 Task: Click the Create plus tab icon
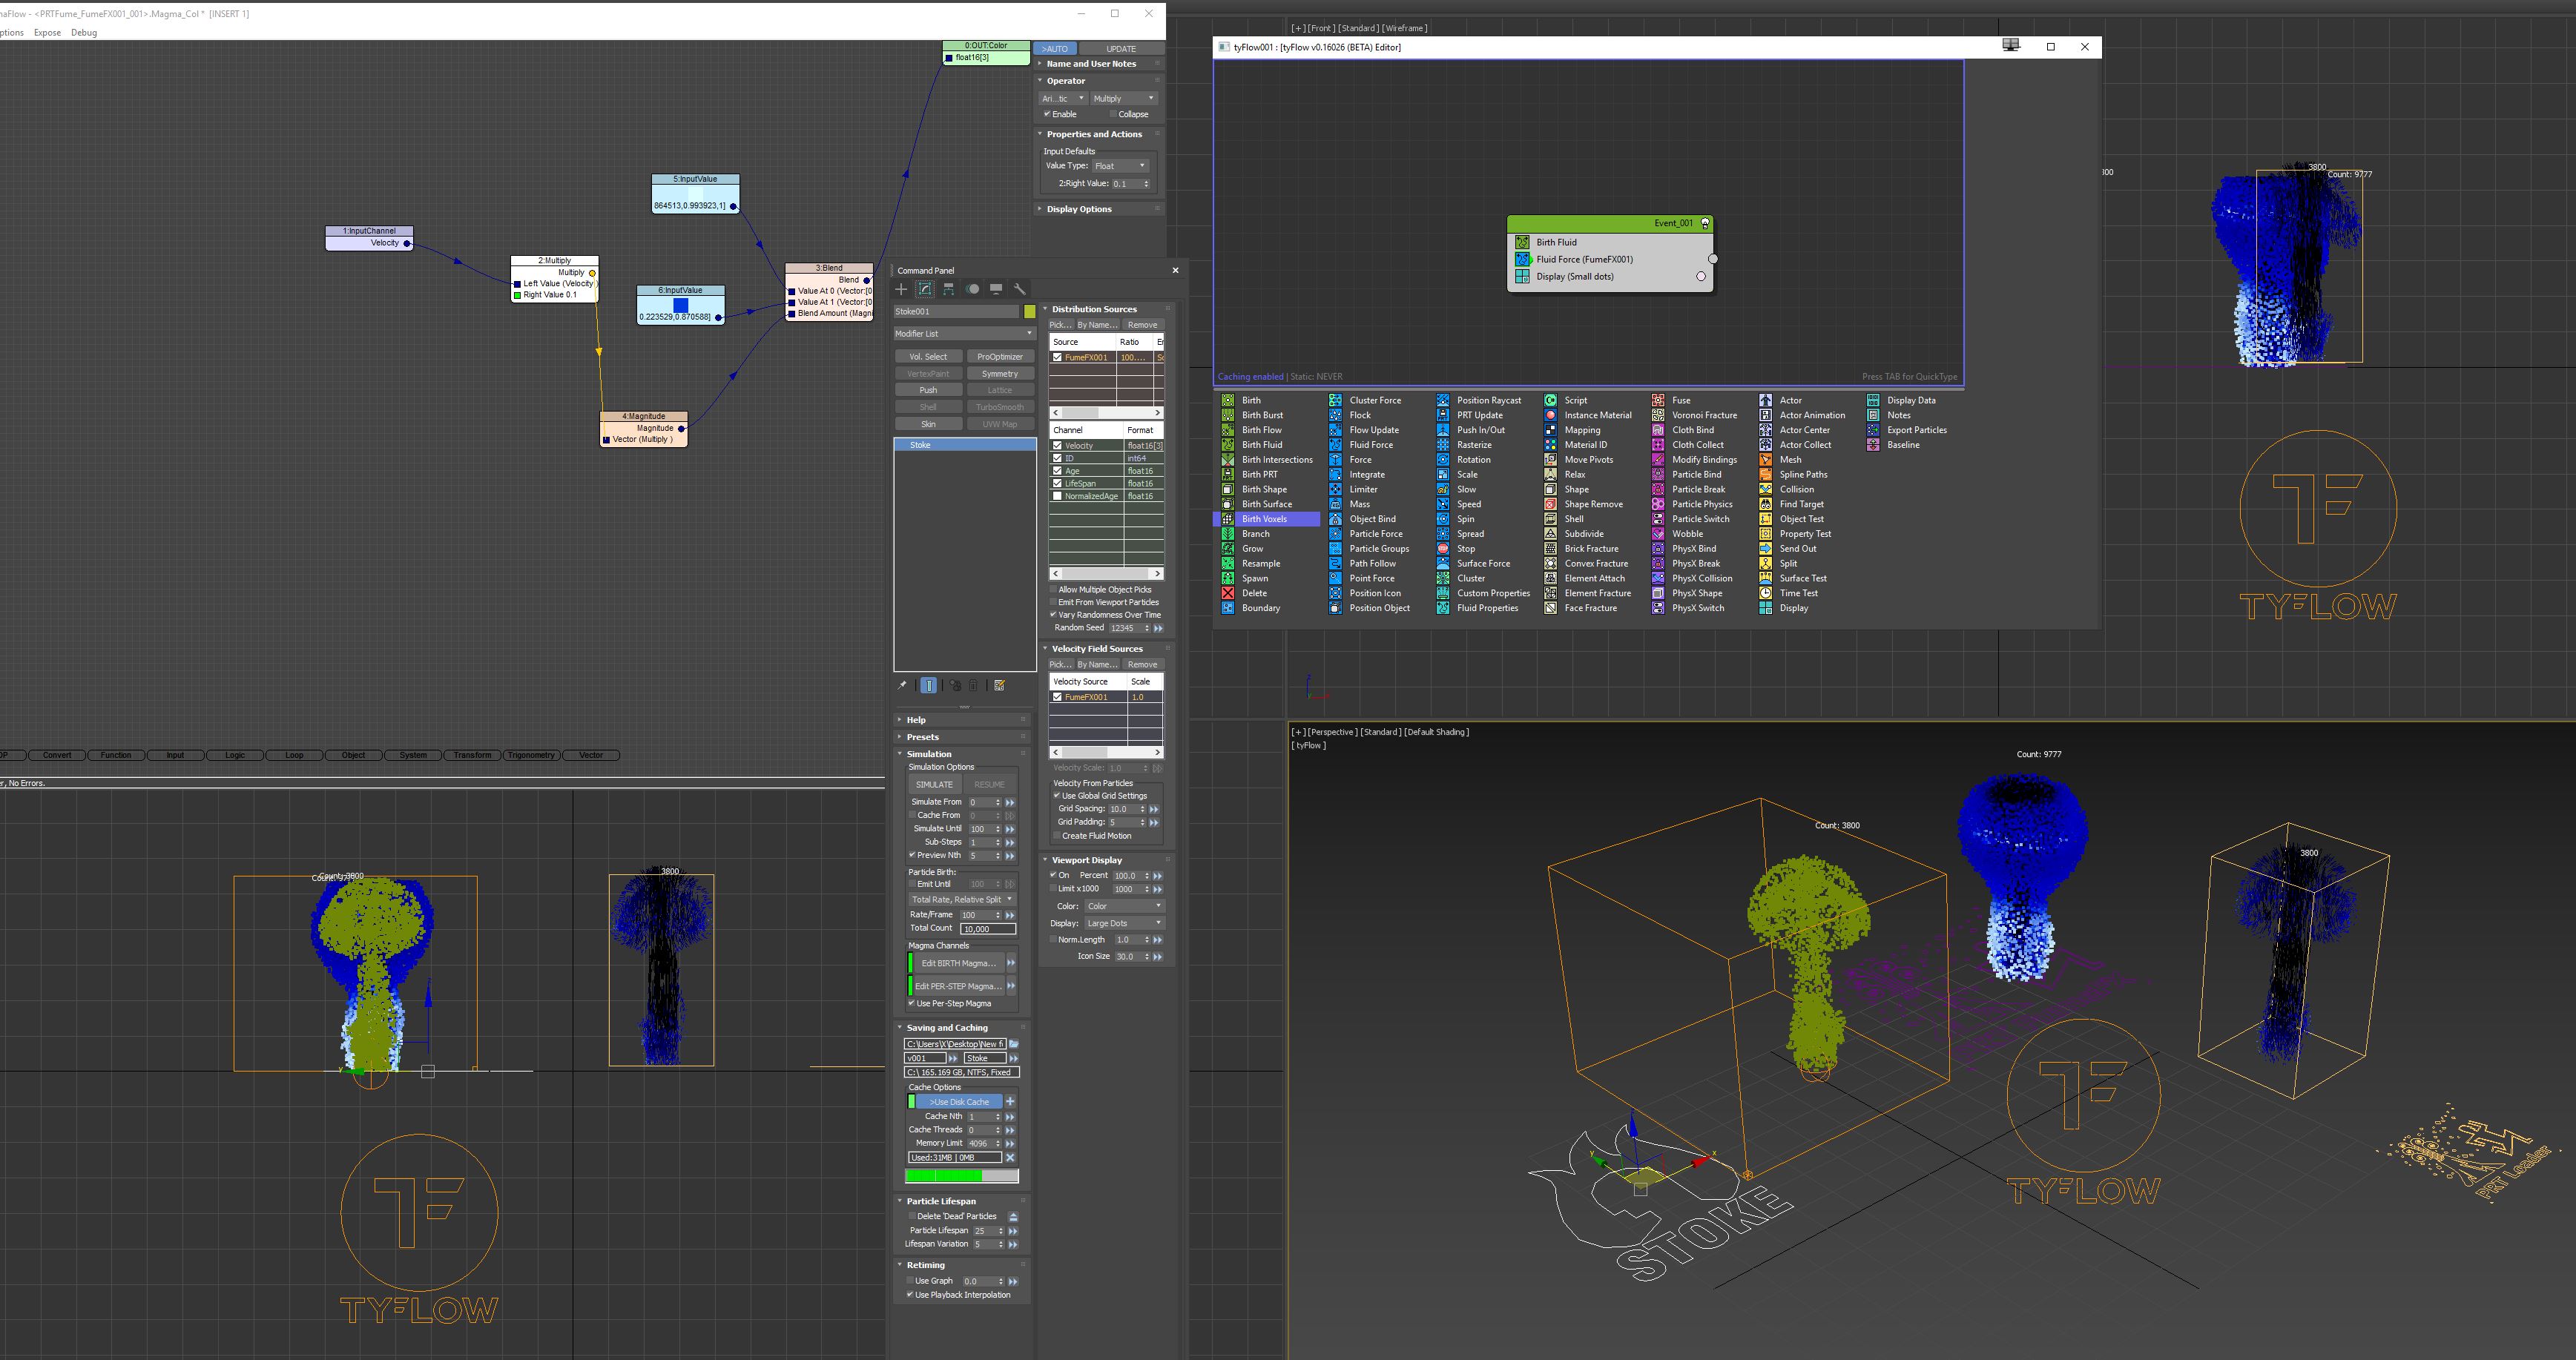pyautogui.click(x=901, y=289)
